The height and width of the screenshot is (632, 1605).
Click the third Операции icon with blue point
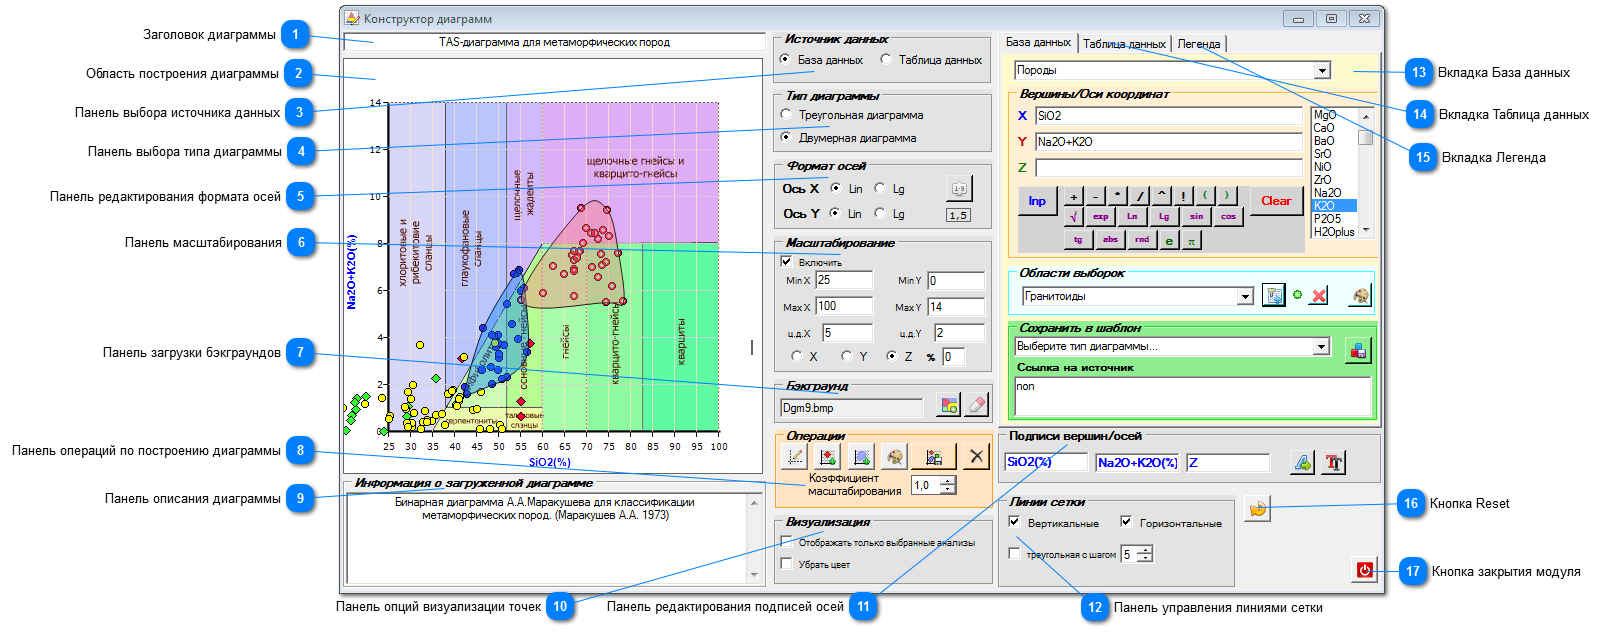(860, 457)
